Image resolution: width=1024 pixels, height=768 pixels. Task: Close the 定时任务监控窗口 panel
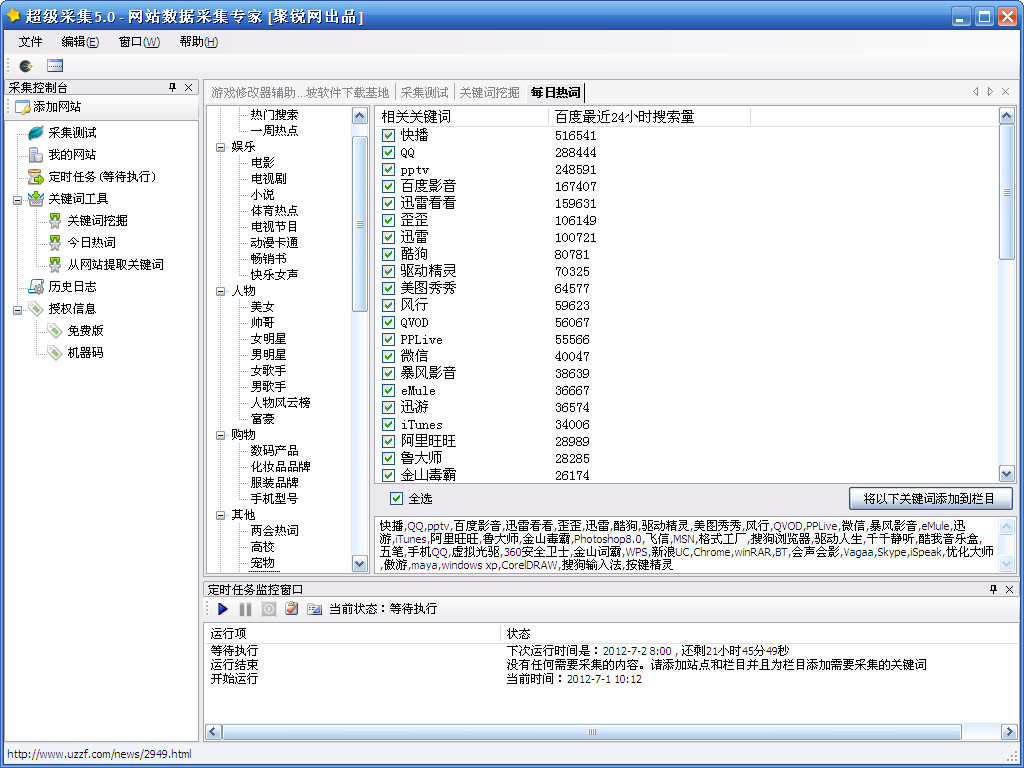tap(1009, 589)
